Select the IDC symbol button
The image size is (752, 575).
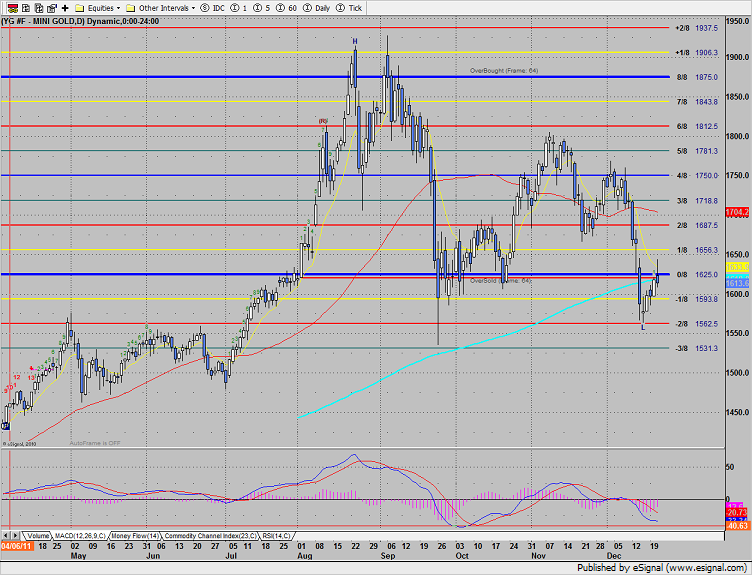click(x=212, y=8)
